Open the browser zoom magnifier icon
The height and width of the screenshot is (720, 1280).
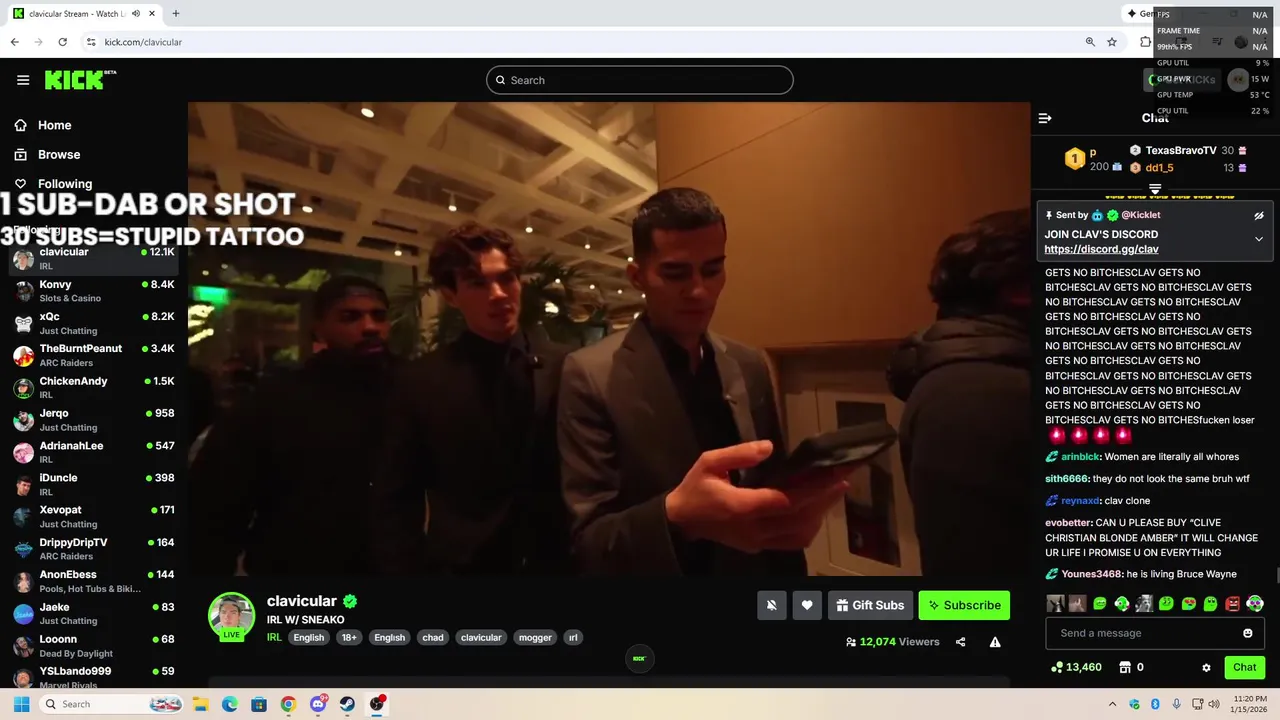tap(1090, 42)
